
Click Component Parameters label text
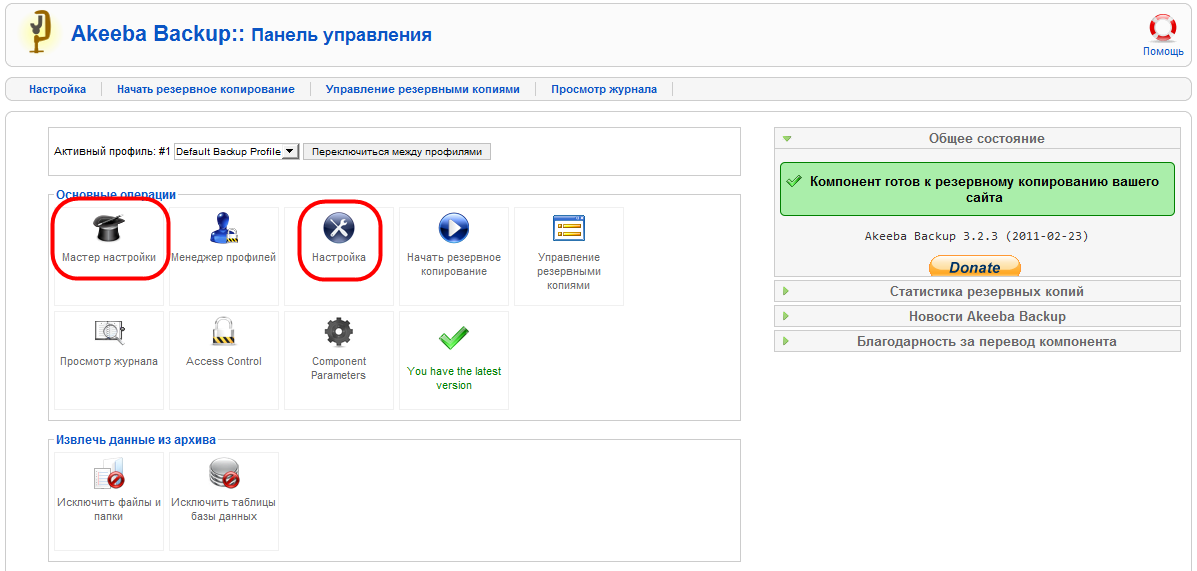click(339, 368)
